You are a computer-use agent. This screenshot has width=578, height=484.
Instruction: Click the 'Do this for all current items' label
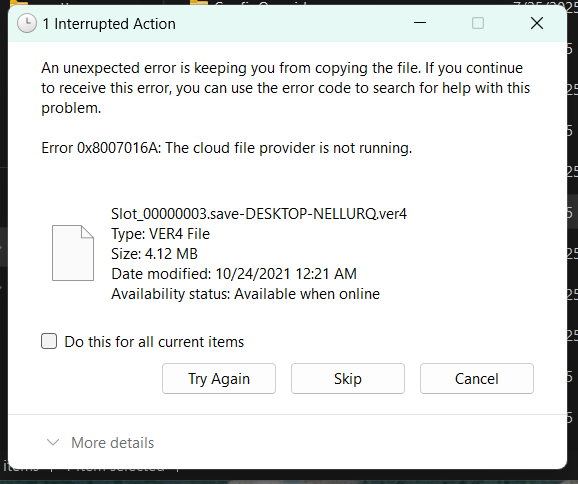click(x=154, y=342)
